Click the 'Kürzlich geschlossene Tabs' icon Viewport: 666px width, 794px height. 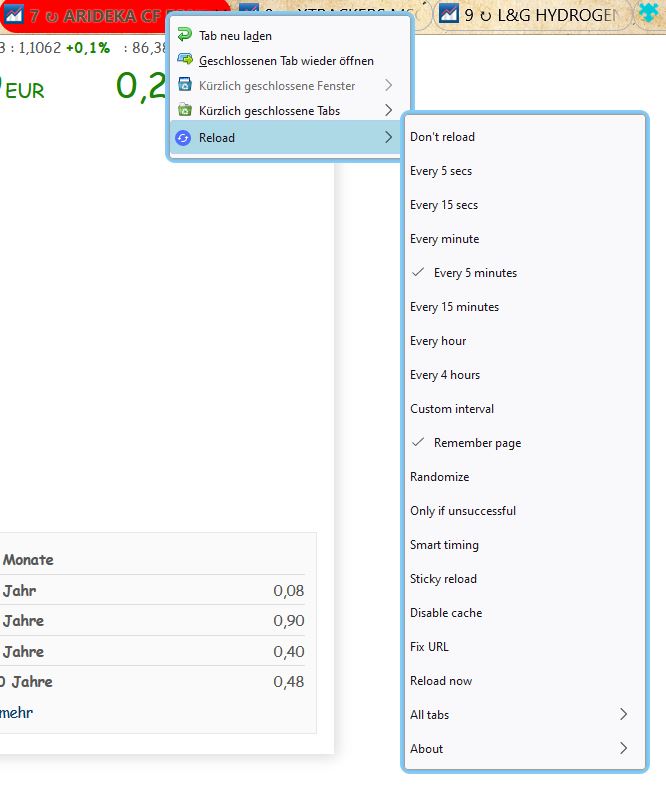(x=184, y=111)
